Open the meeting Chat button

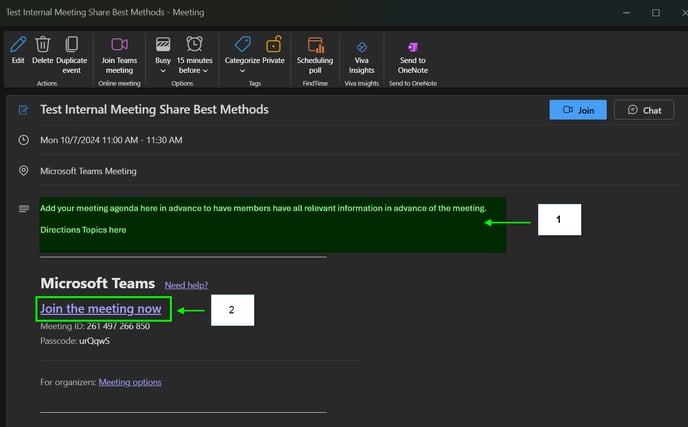click(644, 110)
